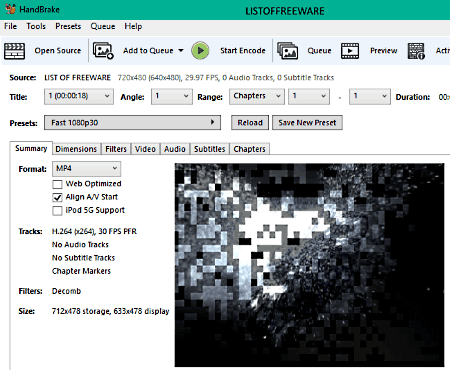
Task: Click the No Audio Tracks text
Action: point(80,245)
